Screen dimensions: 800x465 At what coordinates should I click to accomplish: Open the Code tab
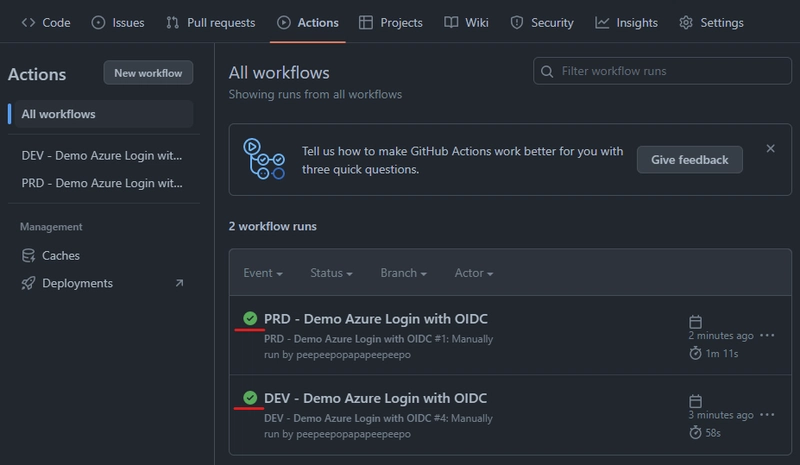pos(46,22)
